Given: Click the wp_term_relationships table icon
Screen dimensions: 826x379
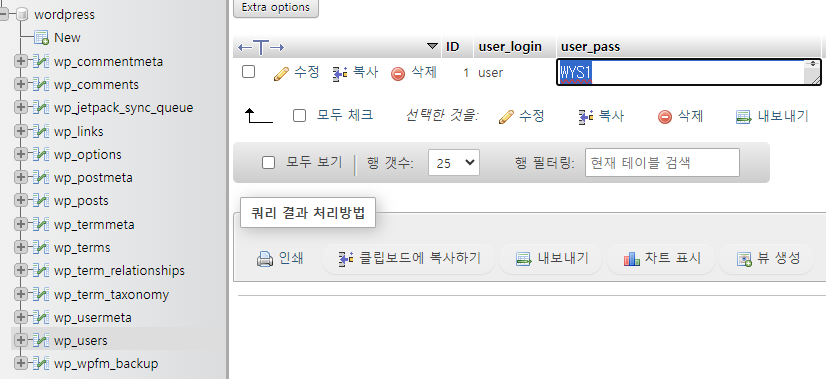Looking at the screenshot, I should 41,270.
